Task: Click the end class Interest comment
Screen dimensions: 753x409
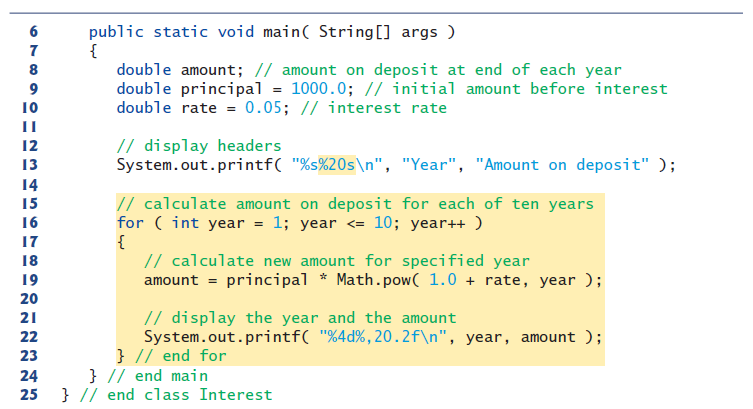Action: pos(176,395)
